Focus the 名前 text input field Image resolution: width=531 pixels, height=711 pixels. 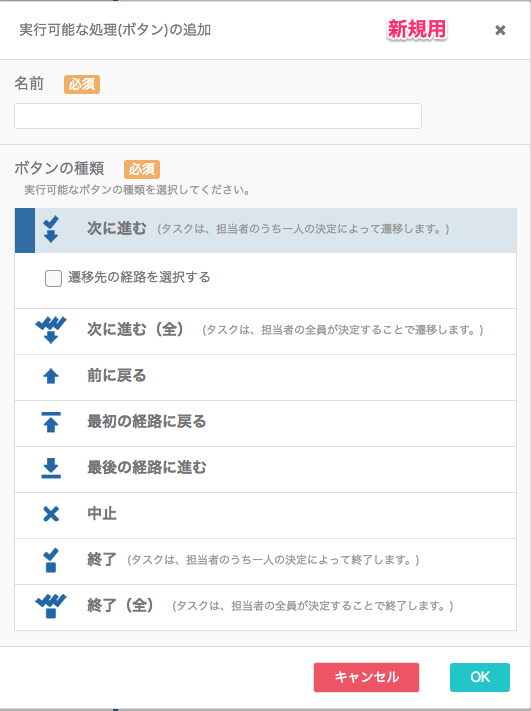(x=218, y=116)
